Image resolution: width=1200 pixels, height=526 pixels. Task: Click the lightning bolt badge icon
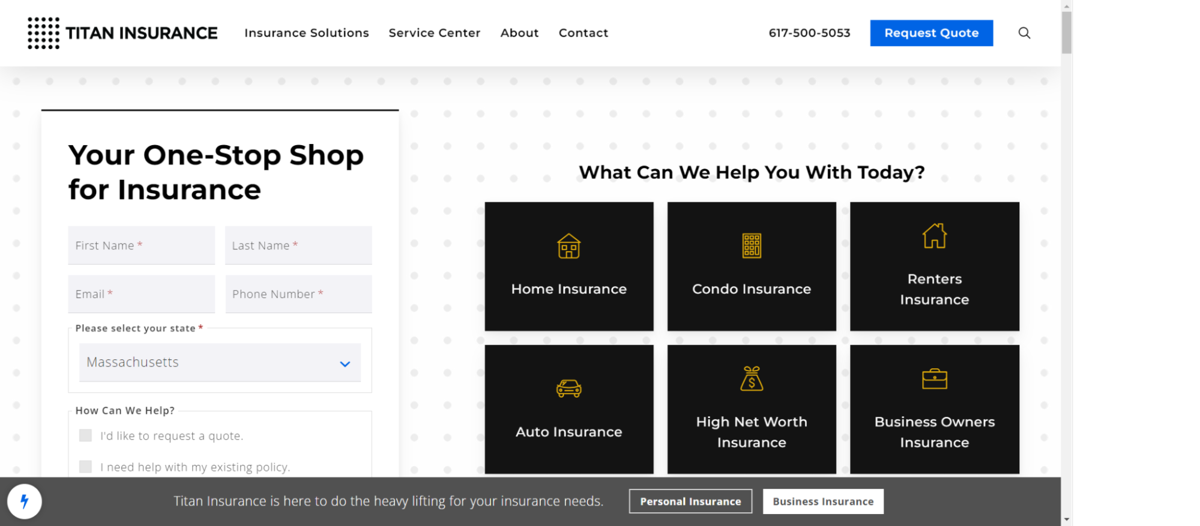pos(24,501)
